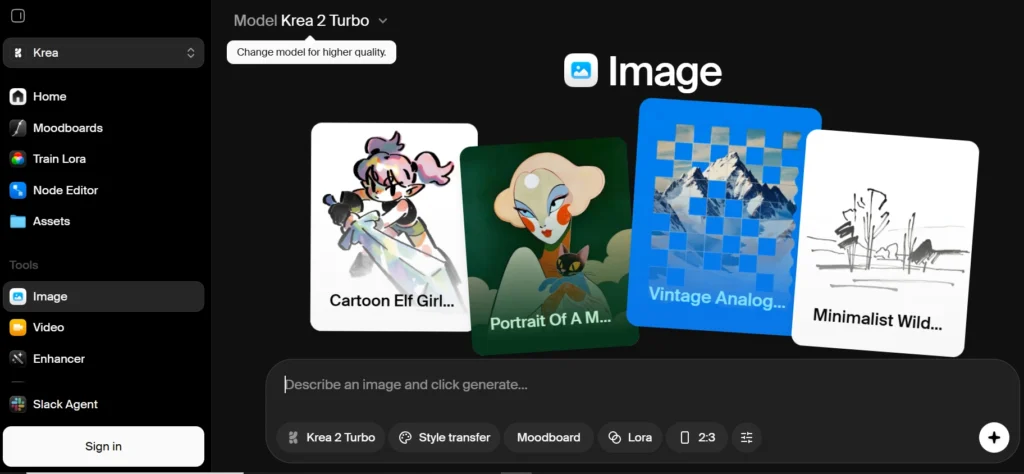Select the Portrait Of A M... example card

click(x=549, y=246)
